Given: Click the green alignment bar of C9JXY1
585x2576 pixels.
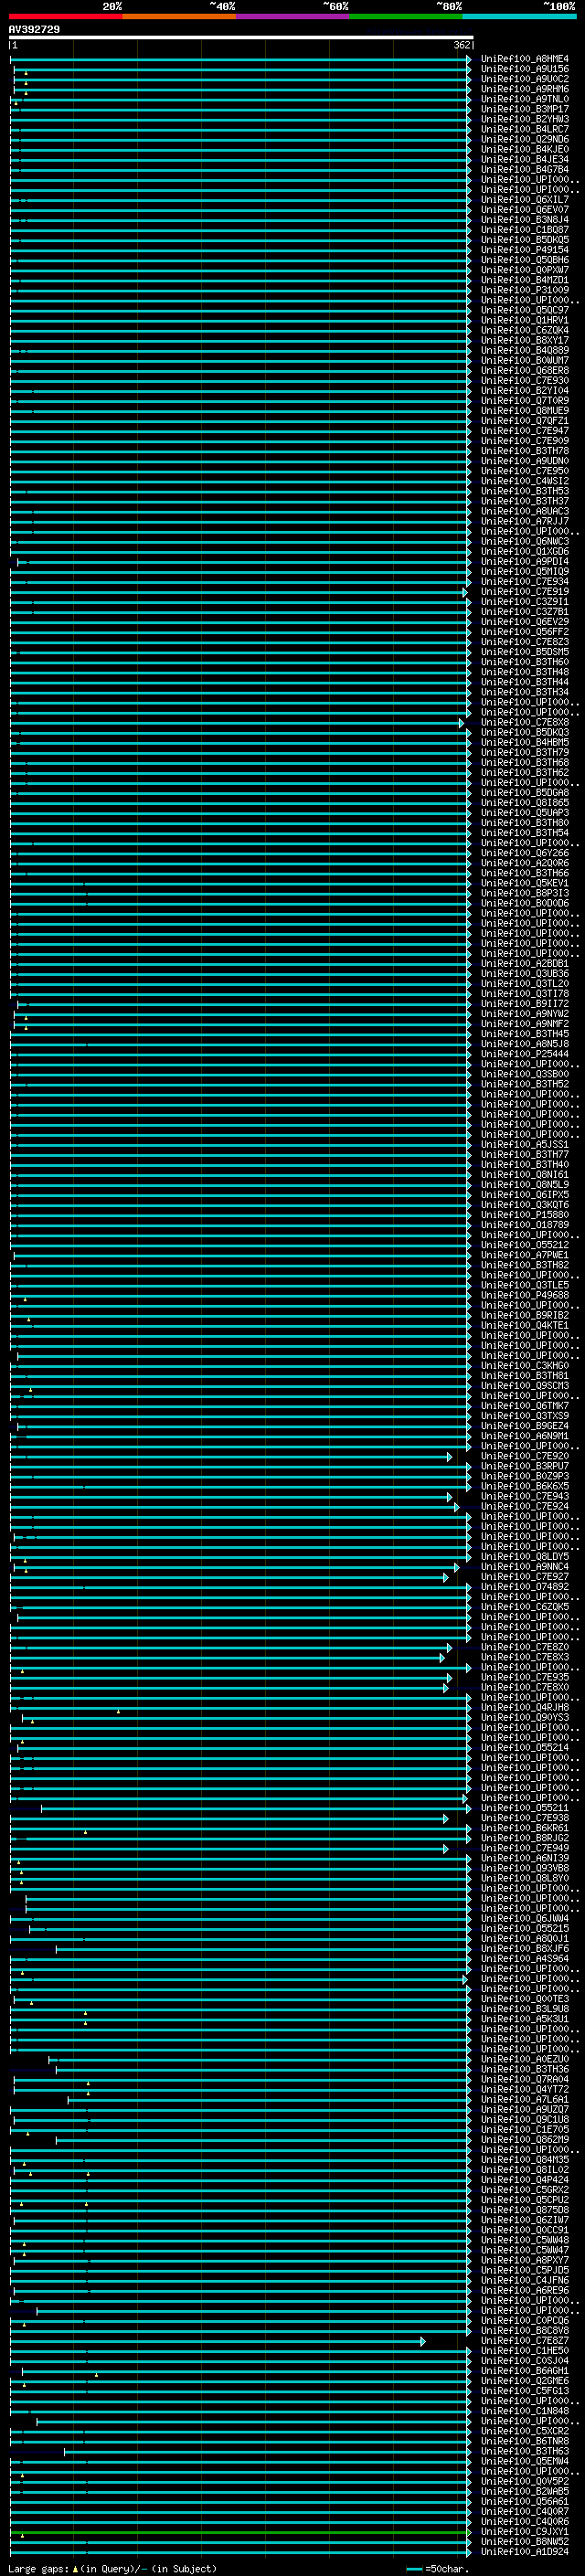Looking at the screenshot, I should click(238, 2532).
